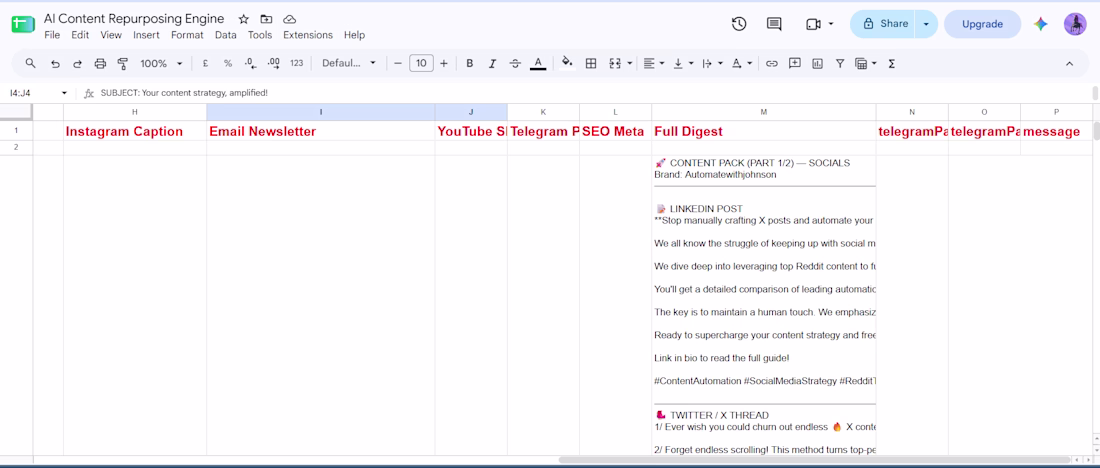Expand the merge cells dropdown arrow
Image resolution: width=1100 pixels, height=468 pixels.
(x=629, y=63)
